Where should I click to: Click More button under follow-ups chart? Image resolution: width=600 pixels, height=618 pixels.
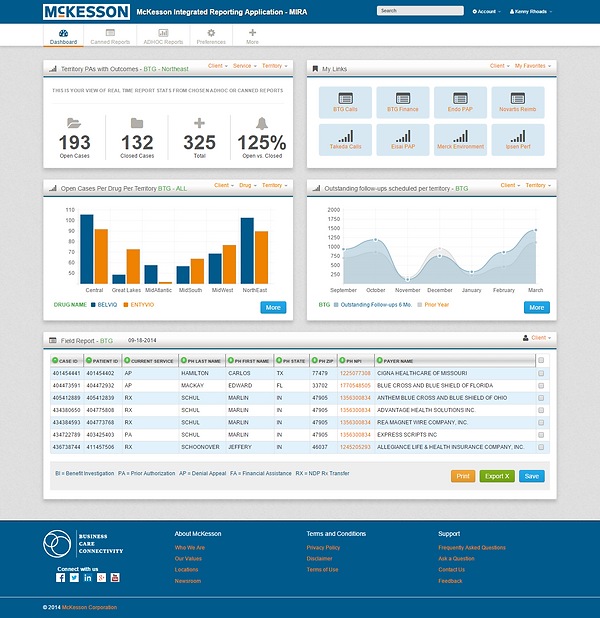tap(537, 307)
